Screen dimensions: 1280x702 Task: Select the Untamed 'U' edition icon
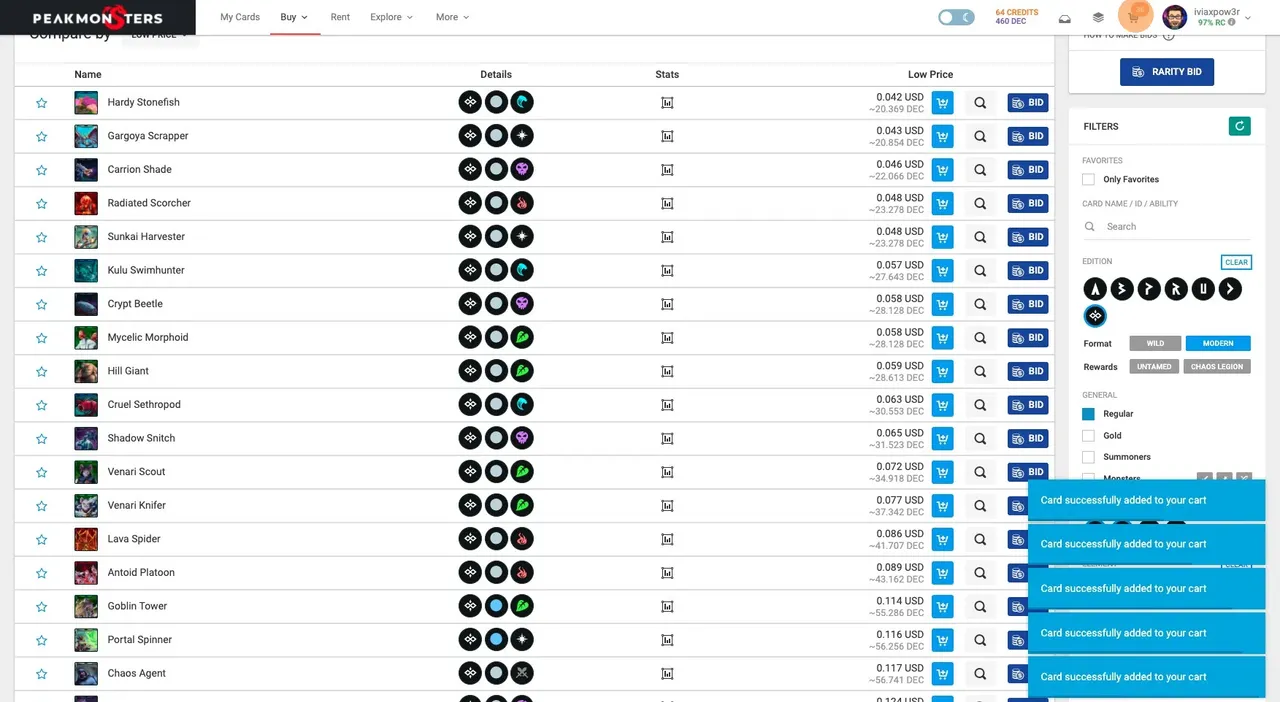[1203, 289]
